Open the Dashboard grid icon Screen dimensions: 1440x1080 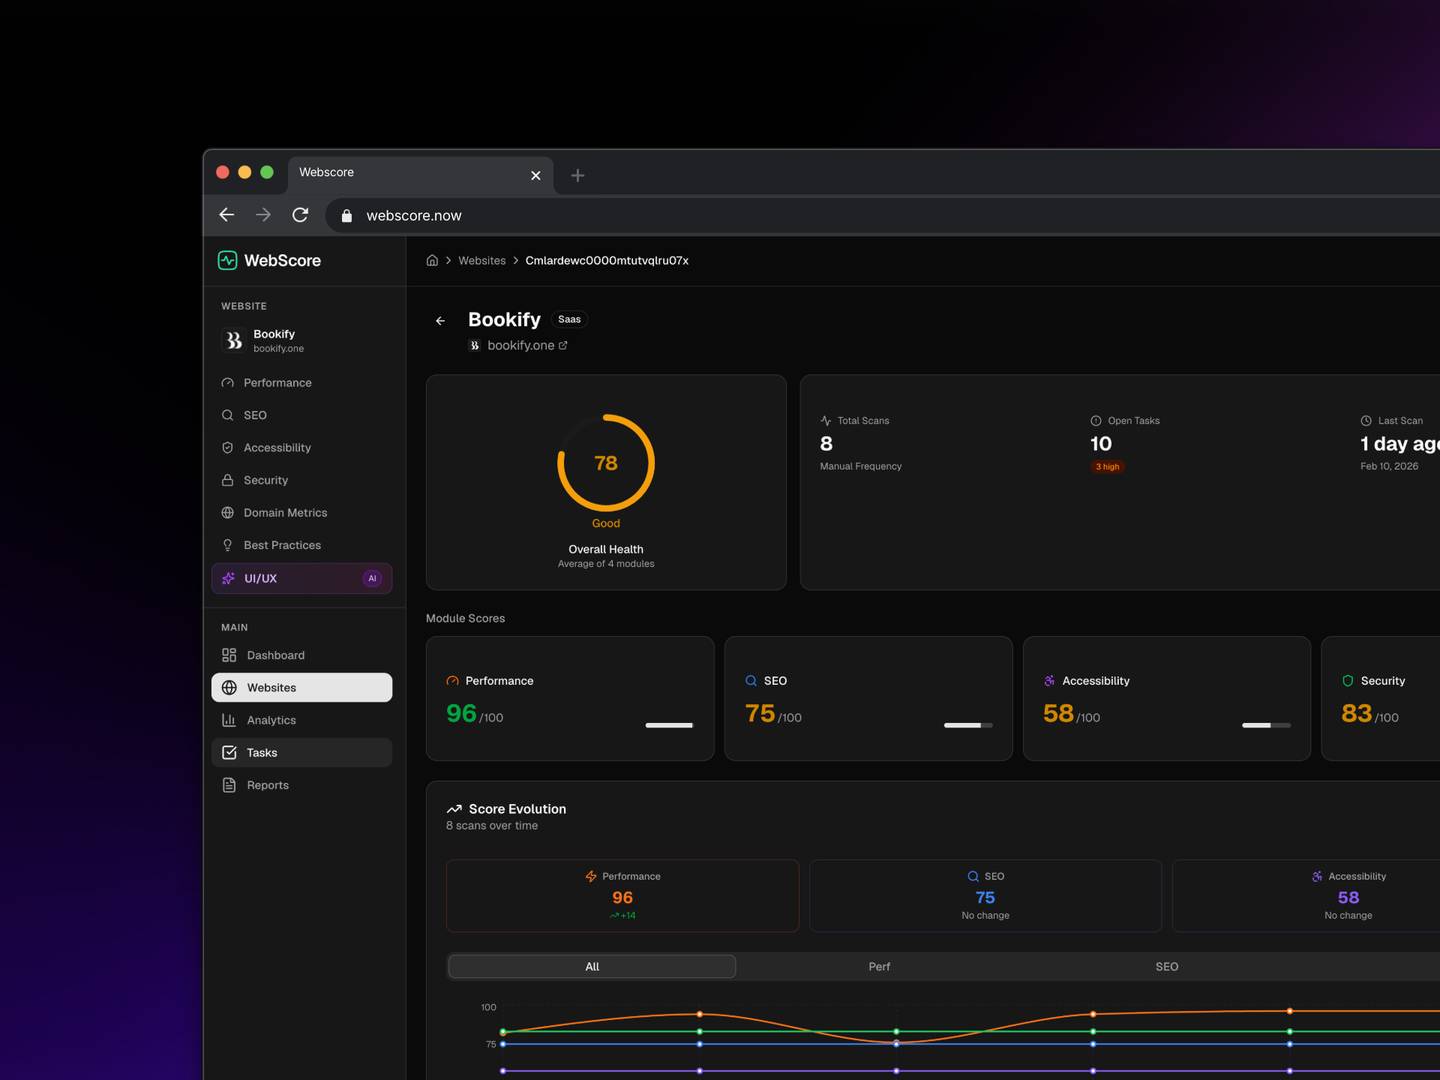point(228,655)
